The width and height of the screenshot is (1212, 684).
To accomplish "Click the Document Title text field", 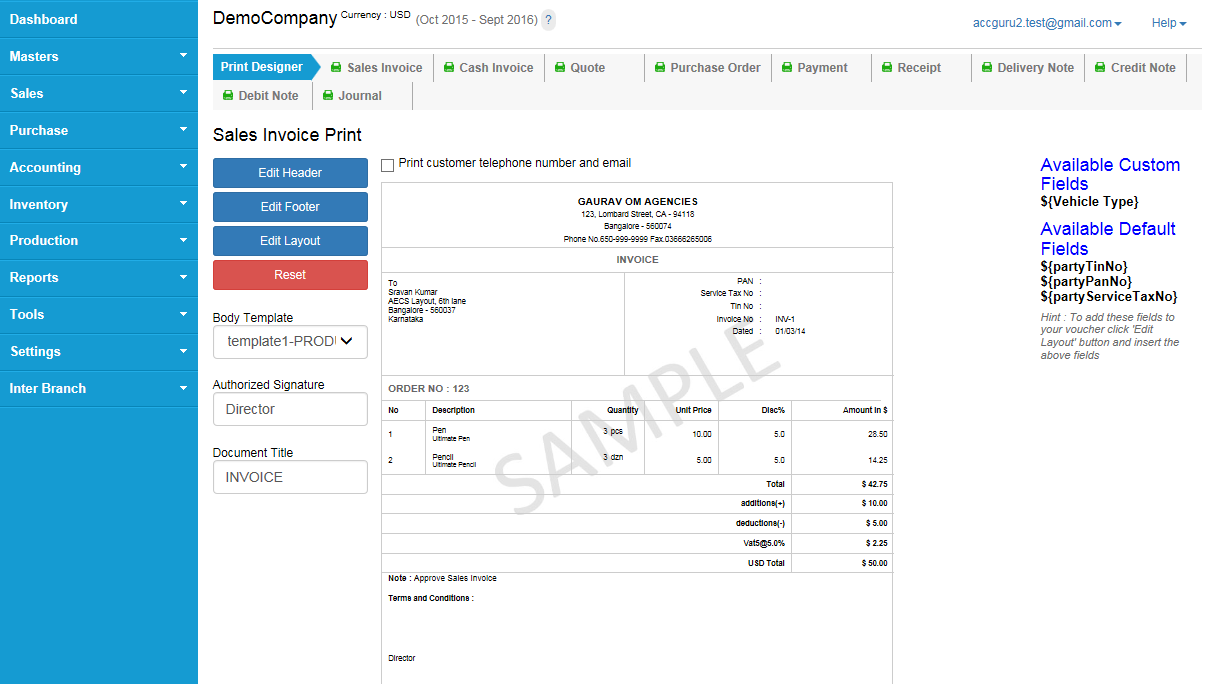I will tap(290, 477).
